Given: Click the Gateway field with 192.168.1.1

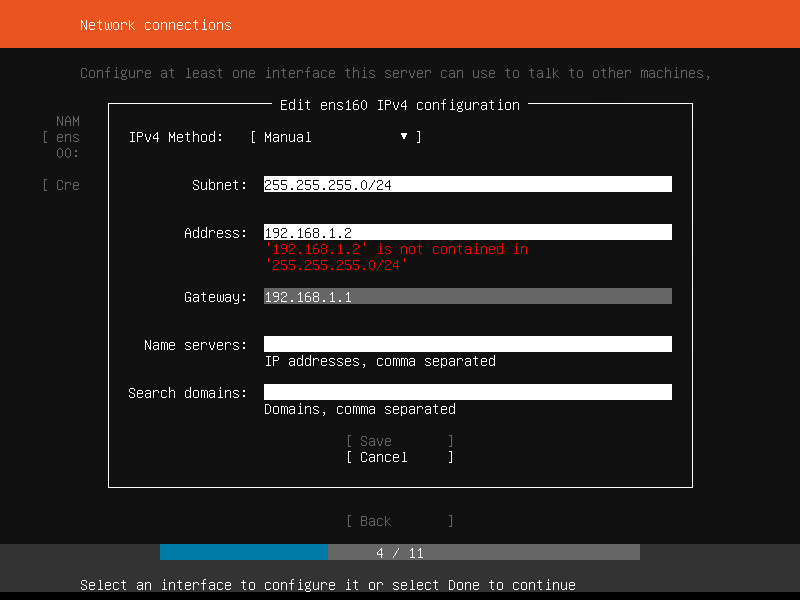Looking at the screenshot, I should (x=465, y=295).
